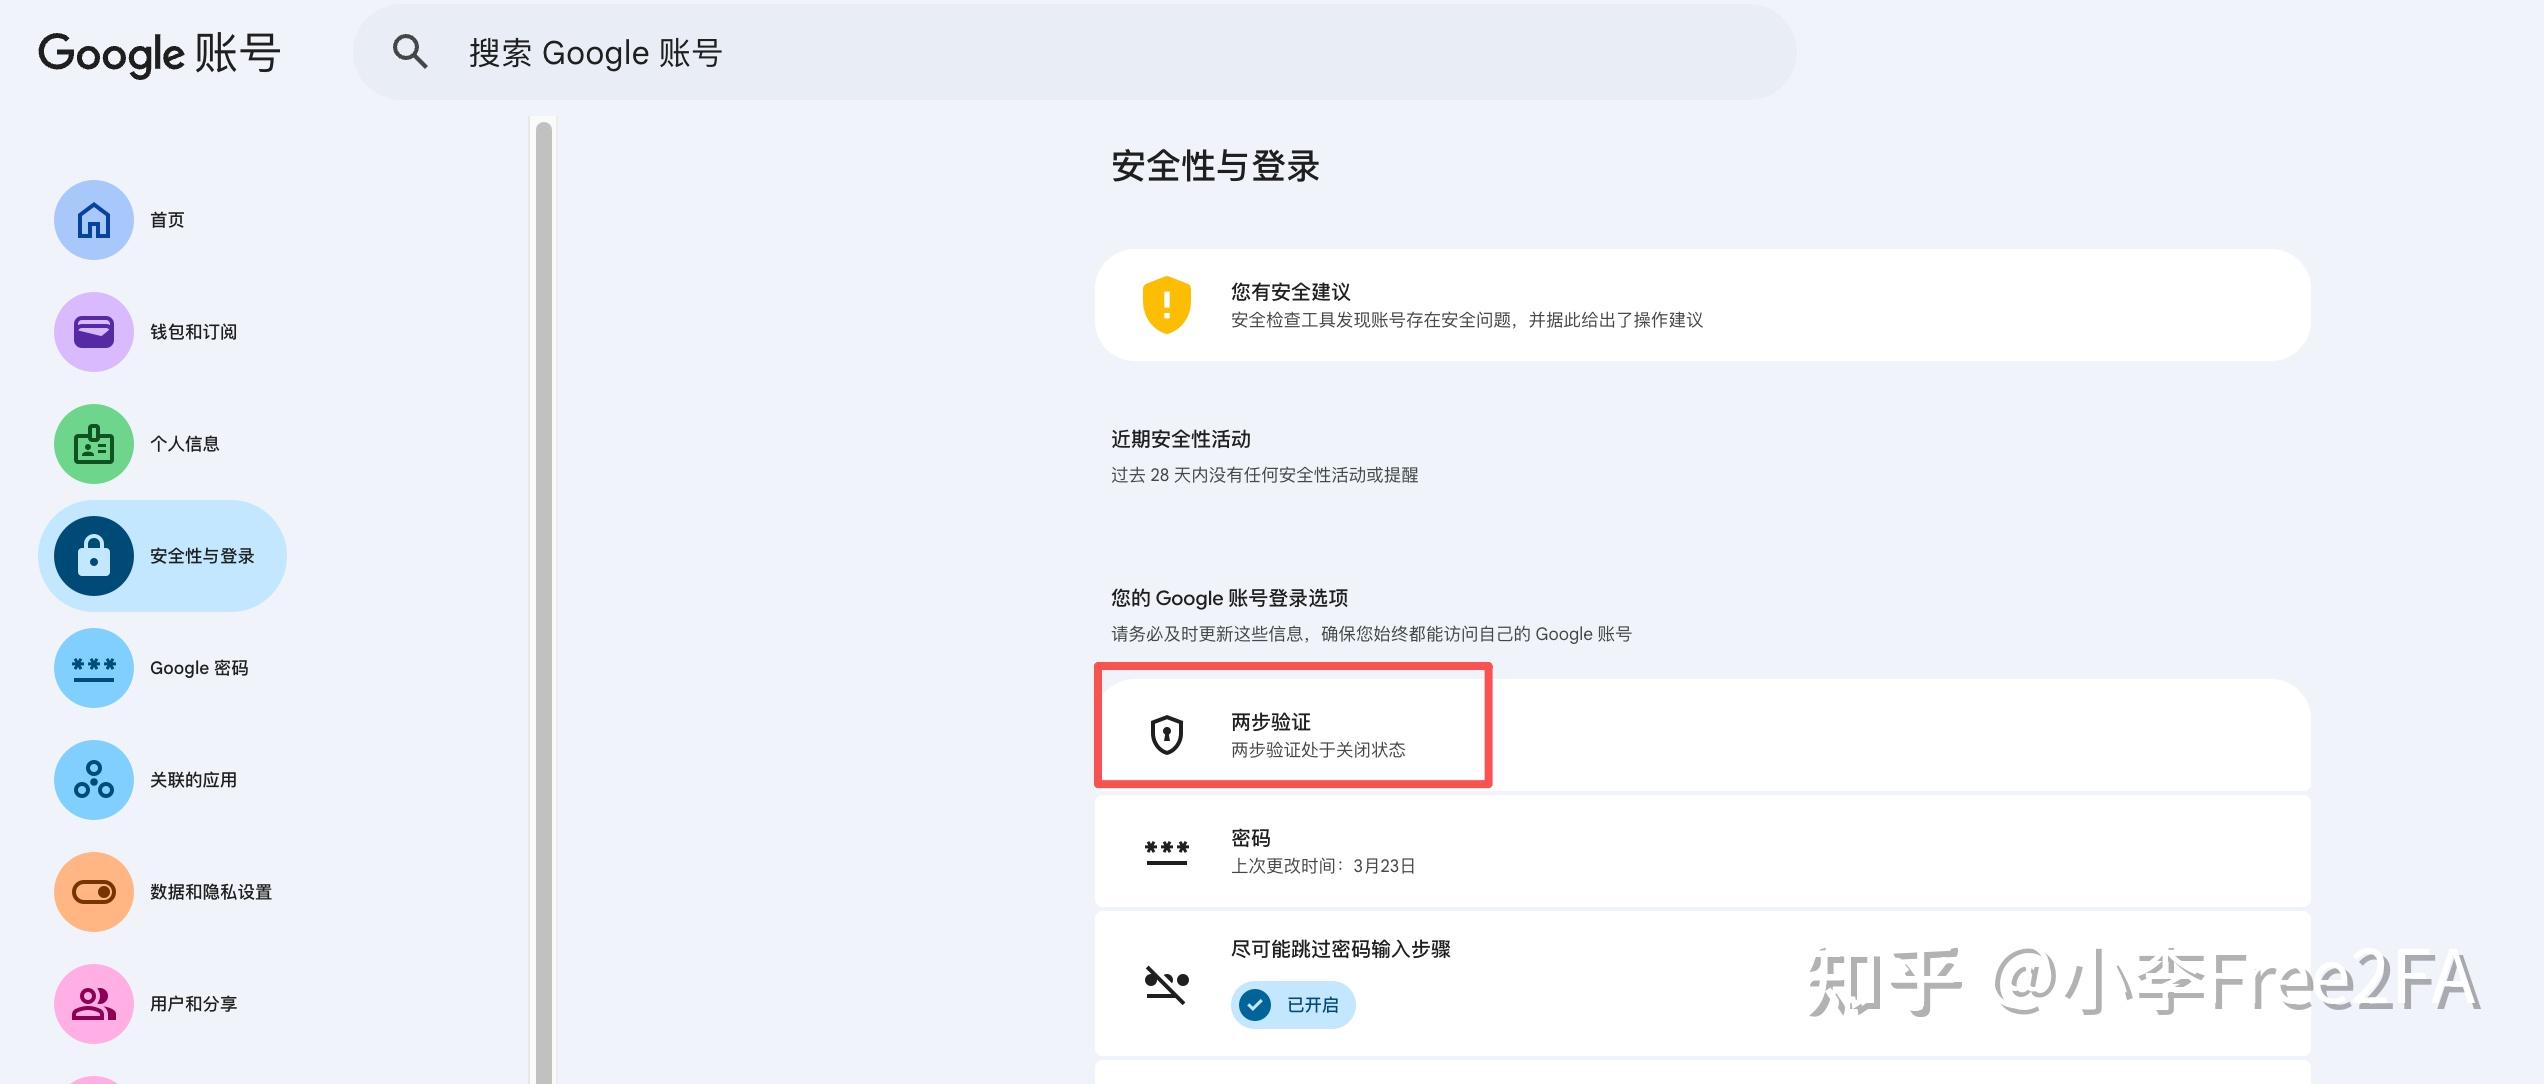Click the 用户和分享 people icon

[94, 1004]
